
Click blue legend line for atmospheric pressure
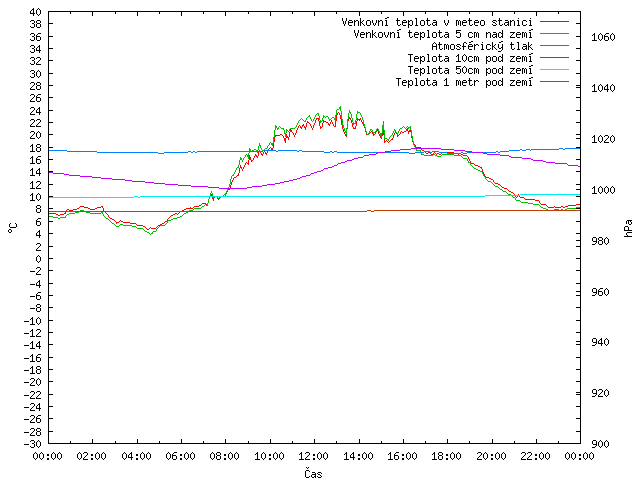[x=554, y=46]
